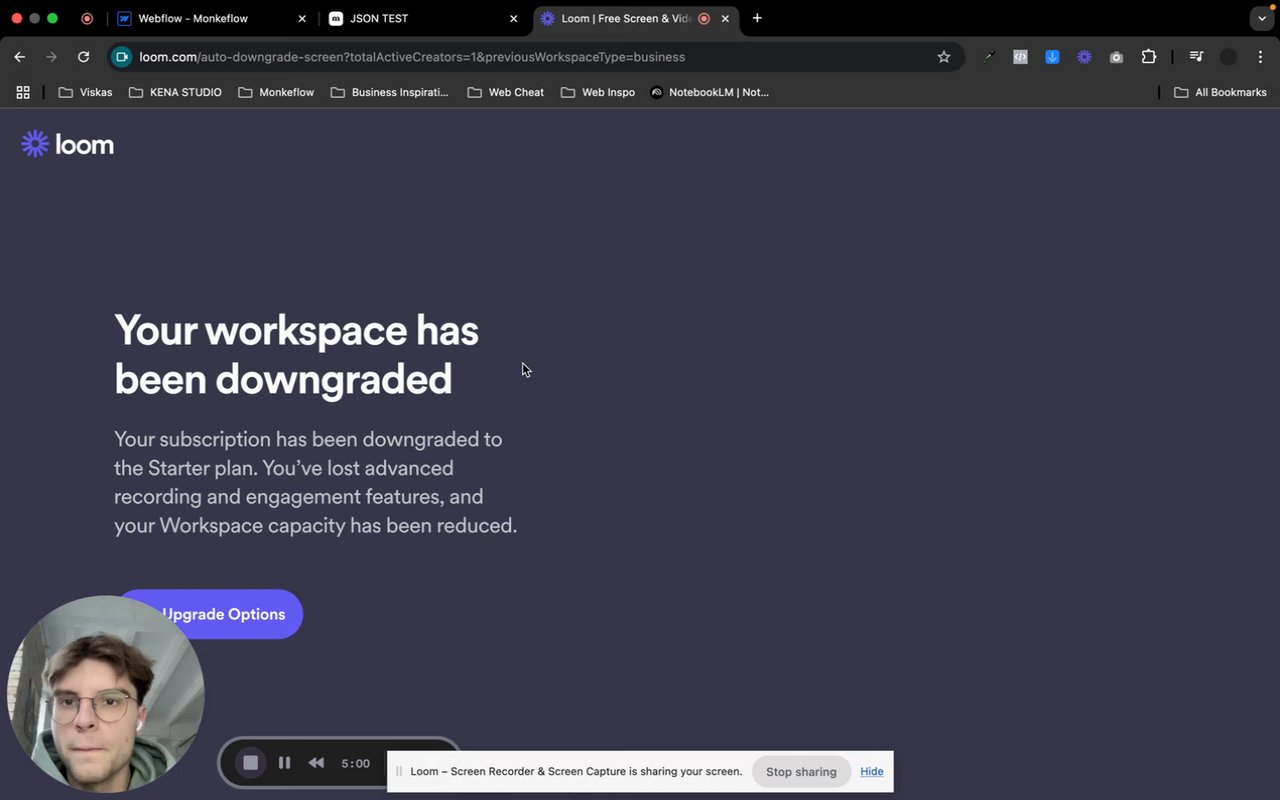Open the Viskas bookmarks folder

[85, 92]
